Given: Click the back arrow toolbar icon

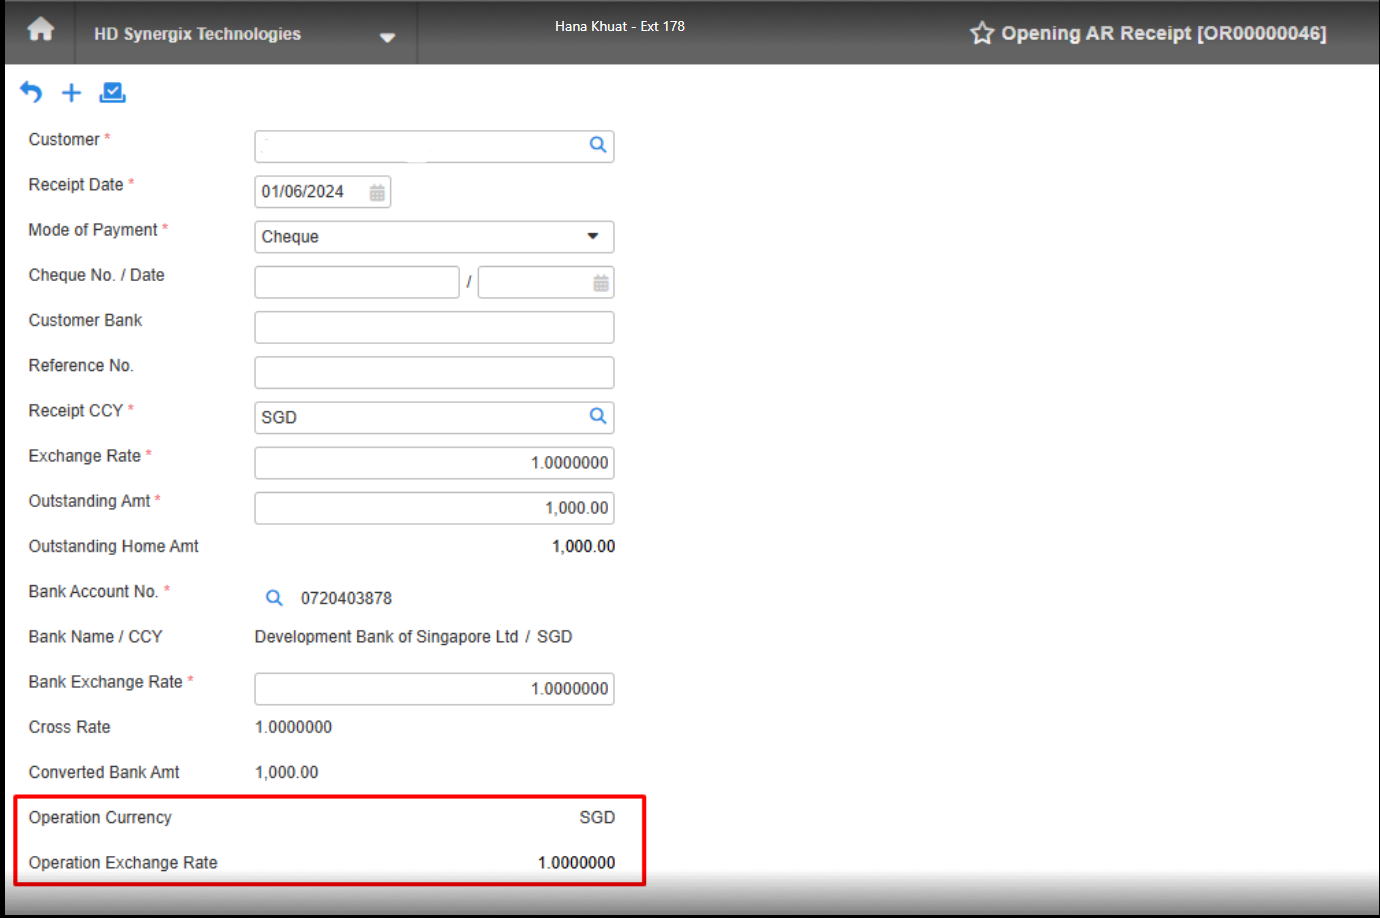Looking at the screenshot, I should tap(30, 92).
